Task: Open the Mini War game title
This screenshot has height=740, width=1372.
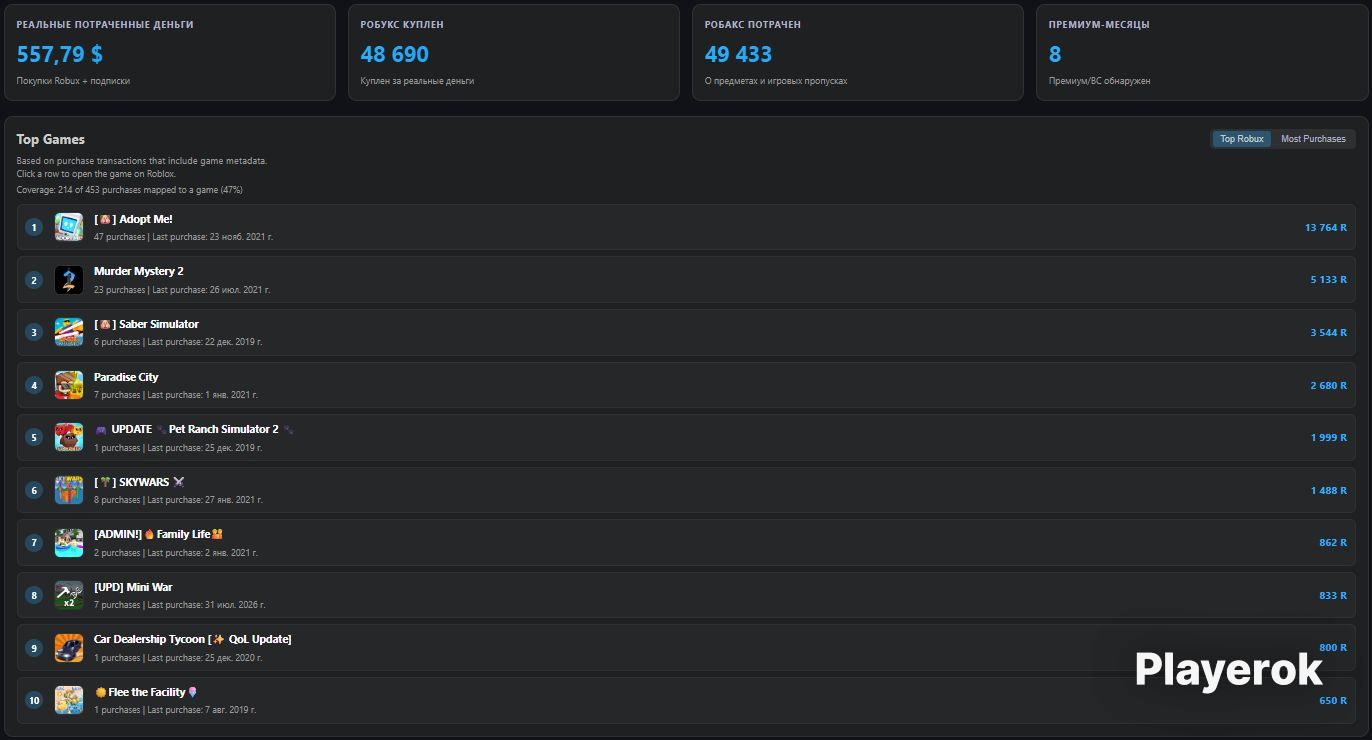Action: (133, 587)
